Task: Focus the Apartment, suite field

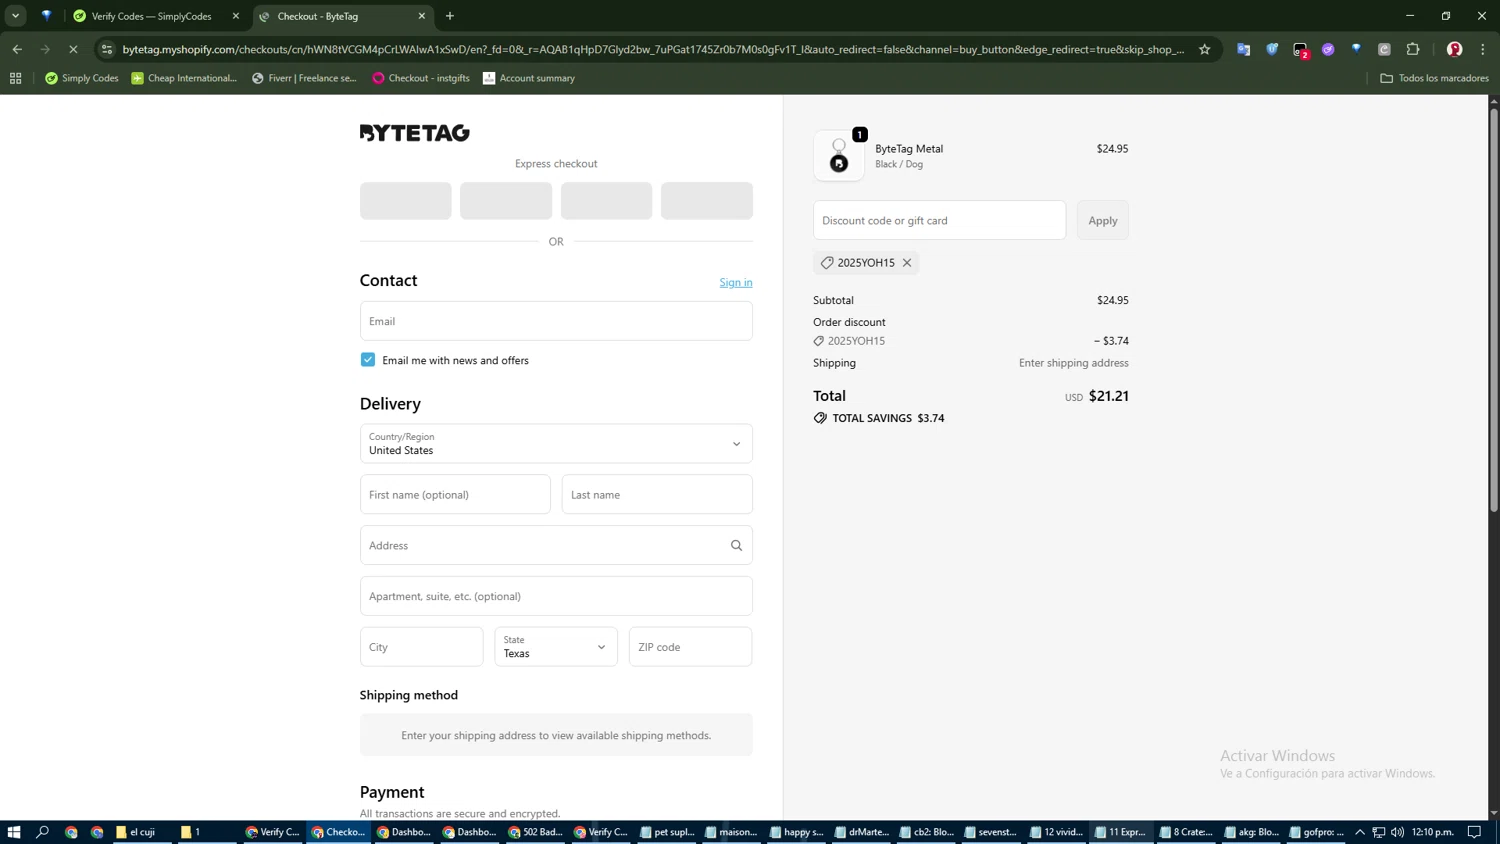Action: click(556, 596)
